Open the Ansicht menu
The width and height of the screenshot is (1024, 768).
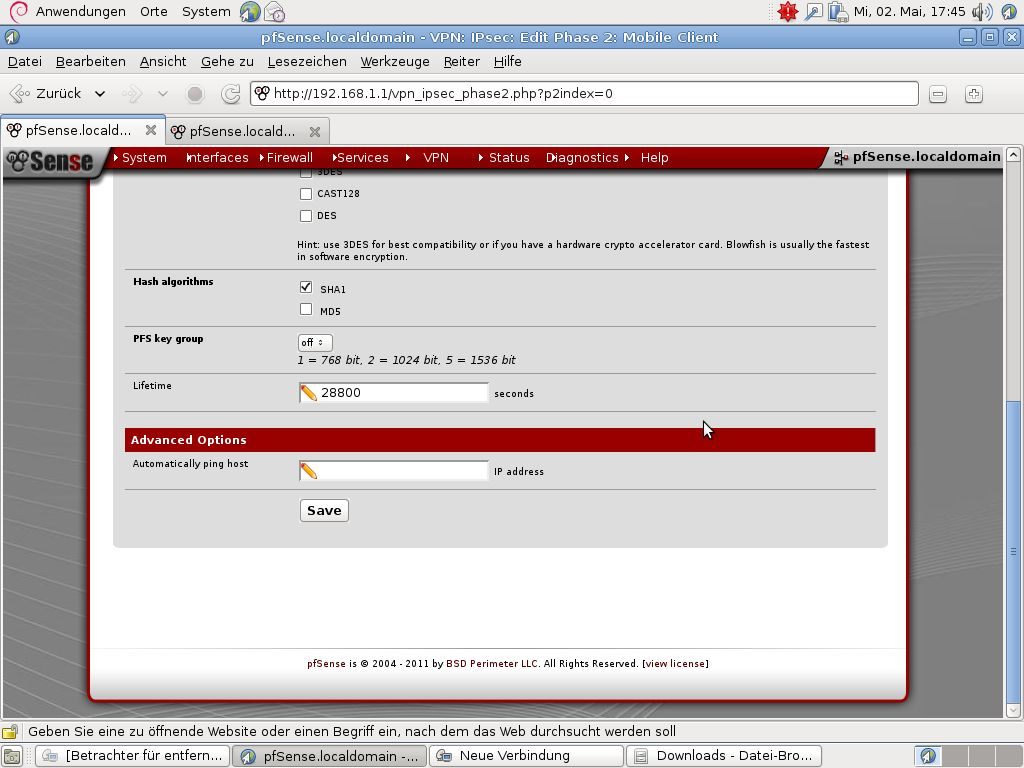coord(163,61)
